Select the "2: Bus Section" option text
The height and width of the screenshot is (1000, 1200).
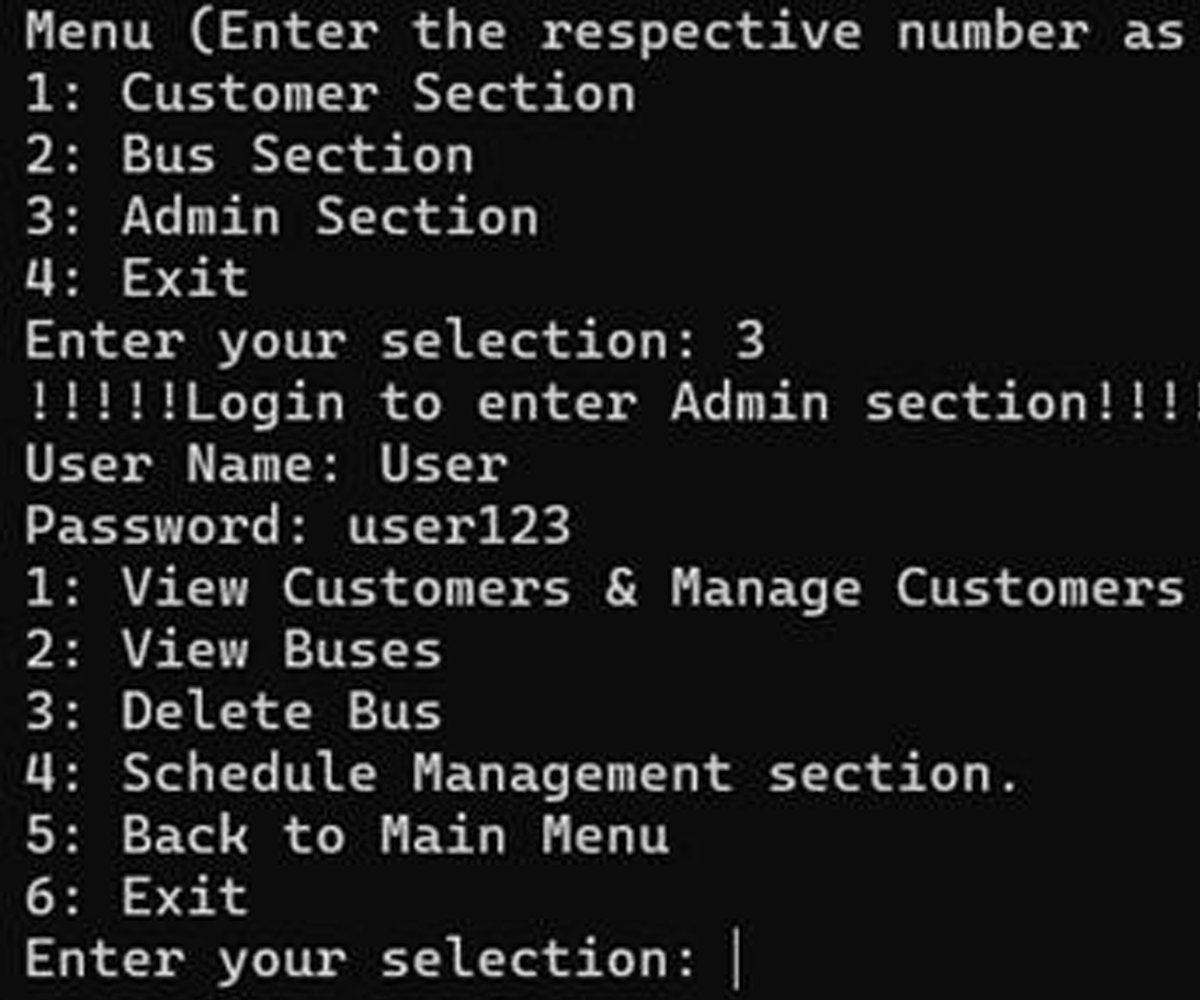click(x=248, y=156)
